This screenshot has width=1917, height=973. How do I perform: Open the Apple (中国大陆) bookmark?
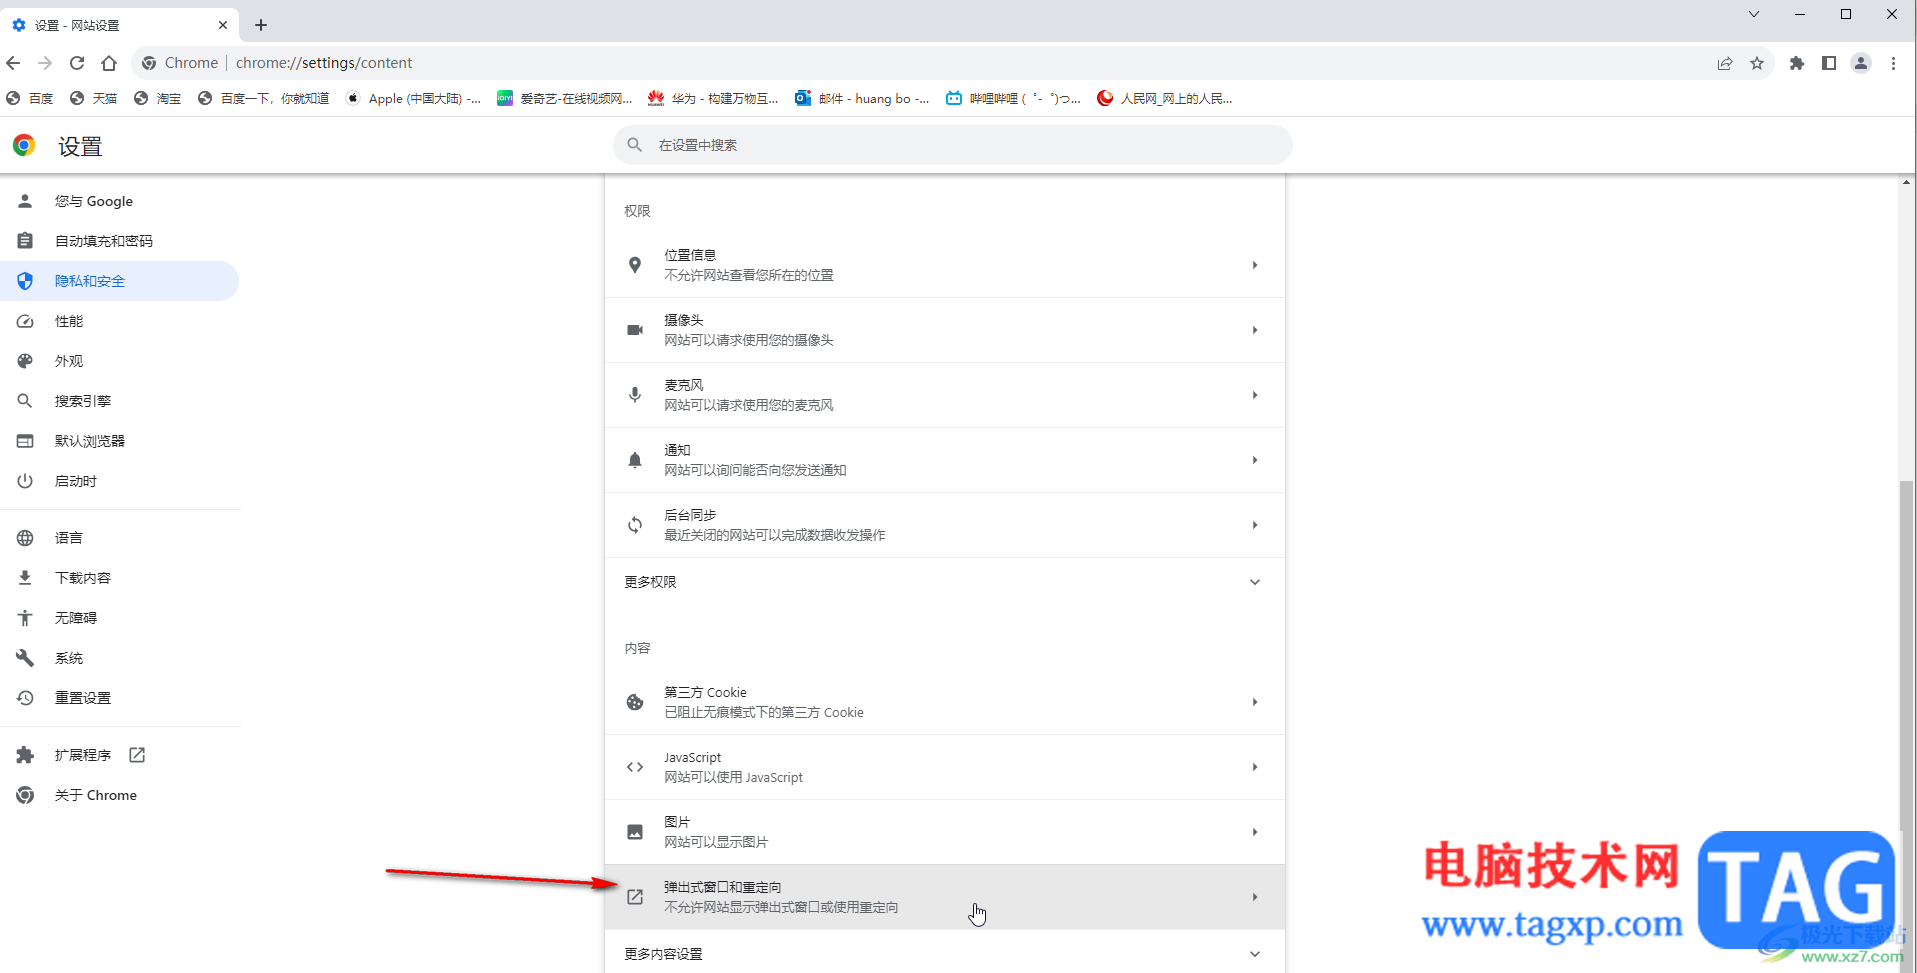coord(413,98)
